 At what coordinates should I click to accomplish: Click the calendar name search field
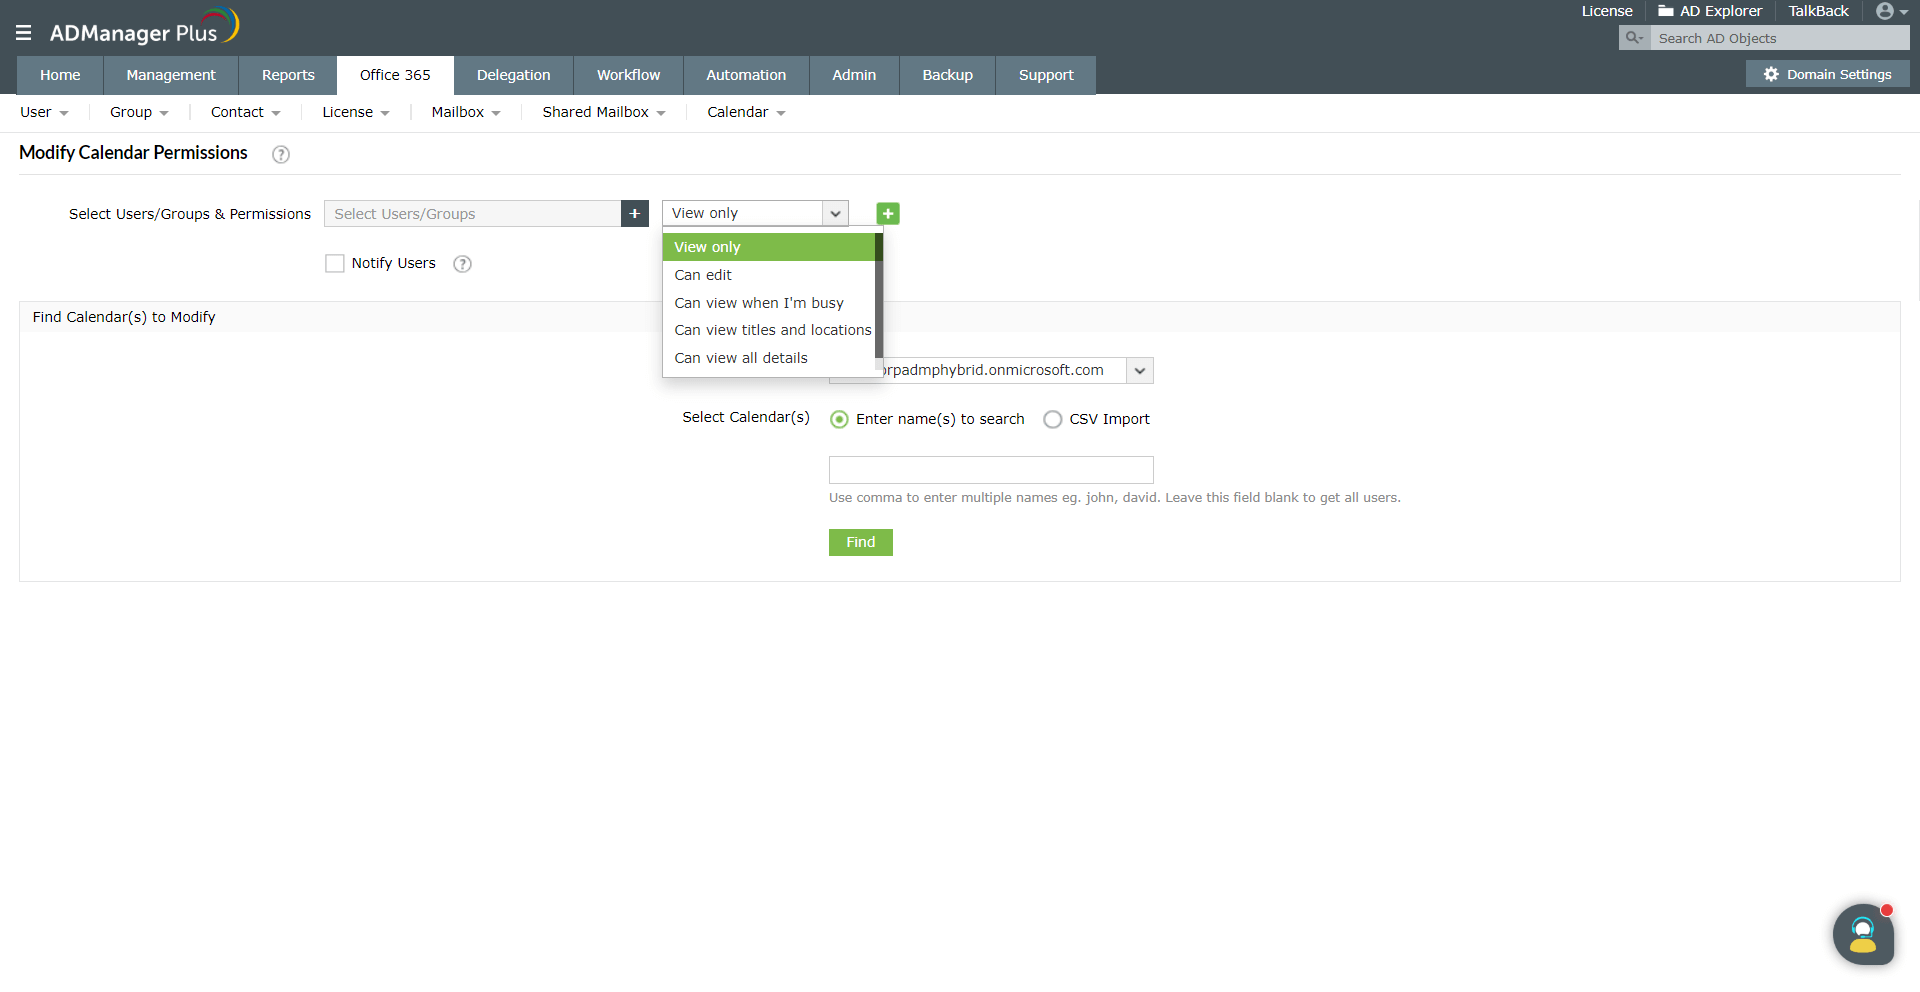click(991, 470)
